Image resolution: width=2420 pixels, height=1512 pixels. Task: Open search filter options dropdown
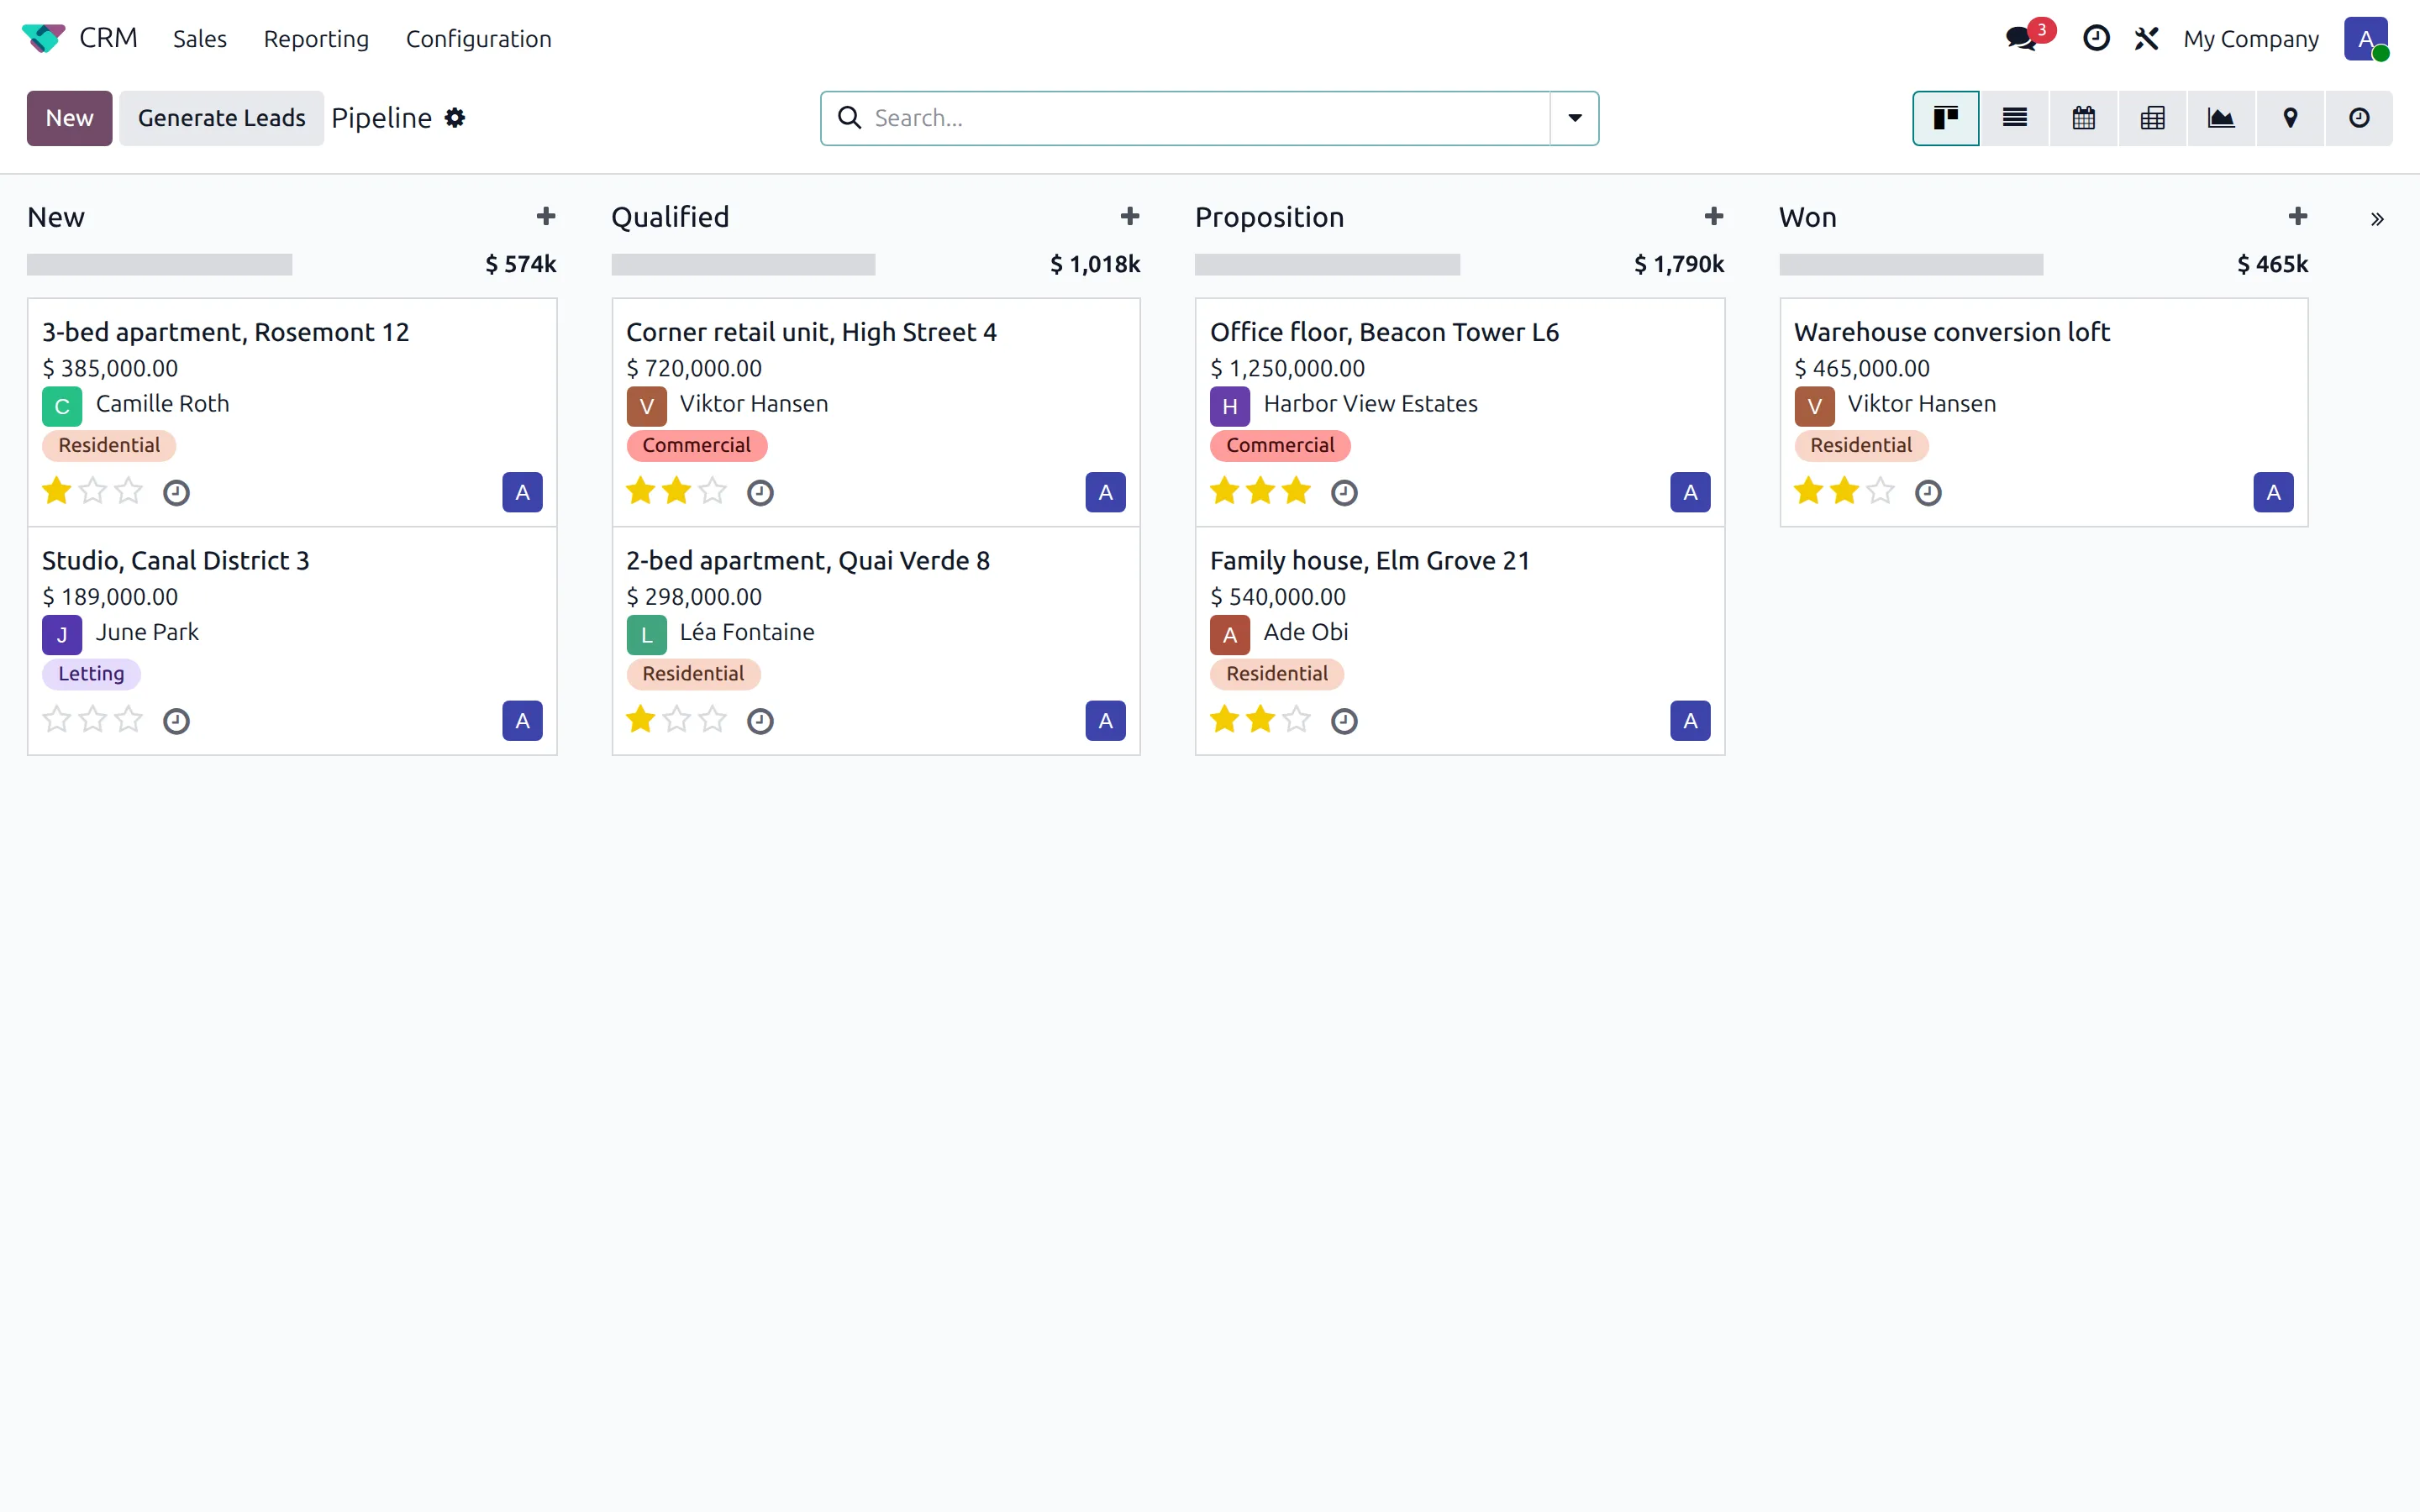point(1574,118)
